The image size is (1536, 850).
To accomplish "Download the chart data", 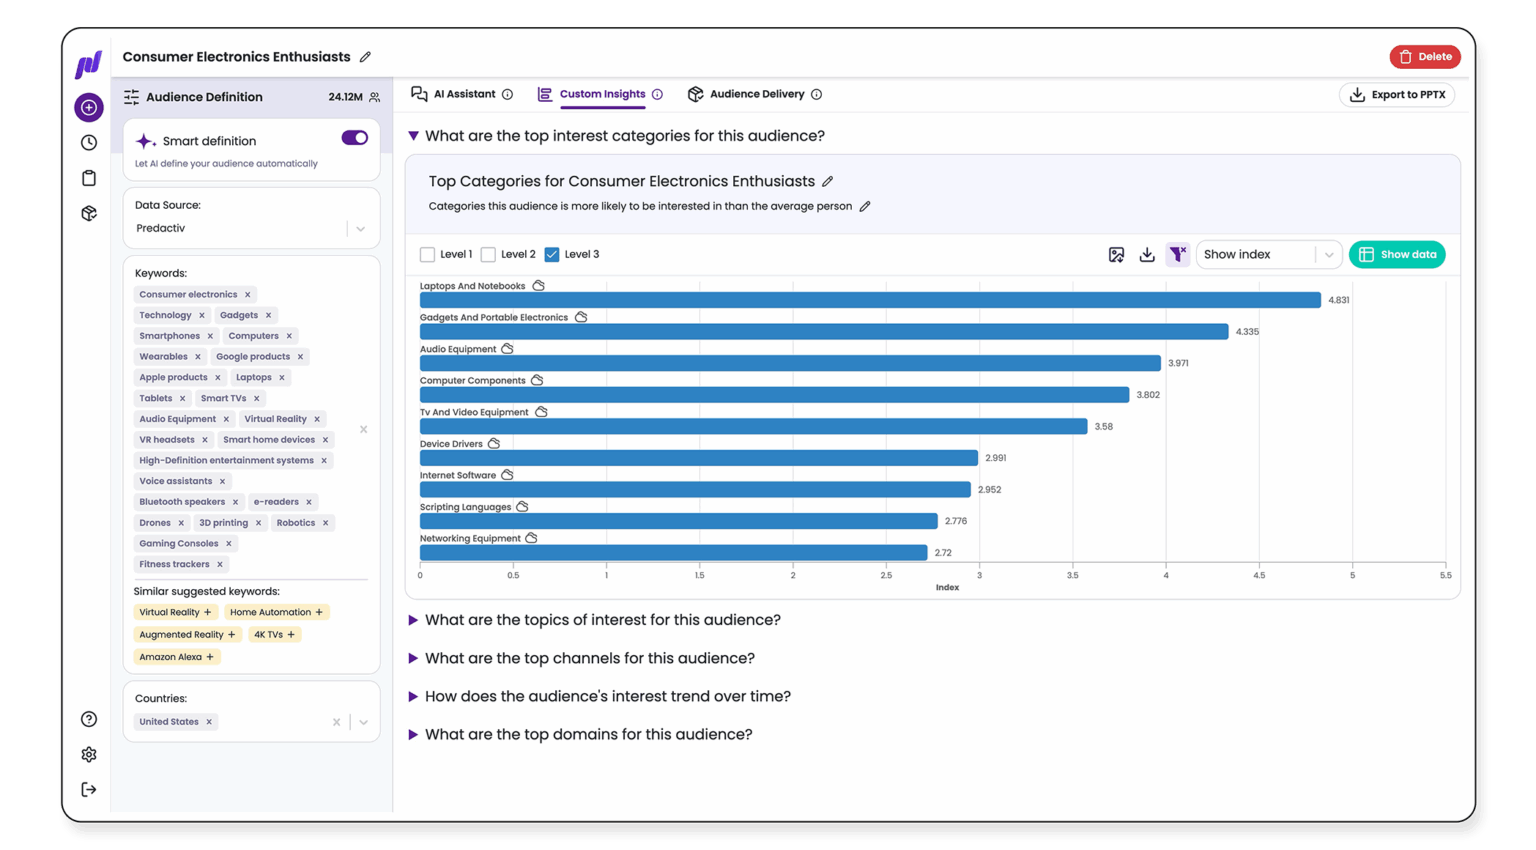I will [x=1147, y=254].
